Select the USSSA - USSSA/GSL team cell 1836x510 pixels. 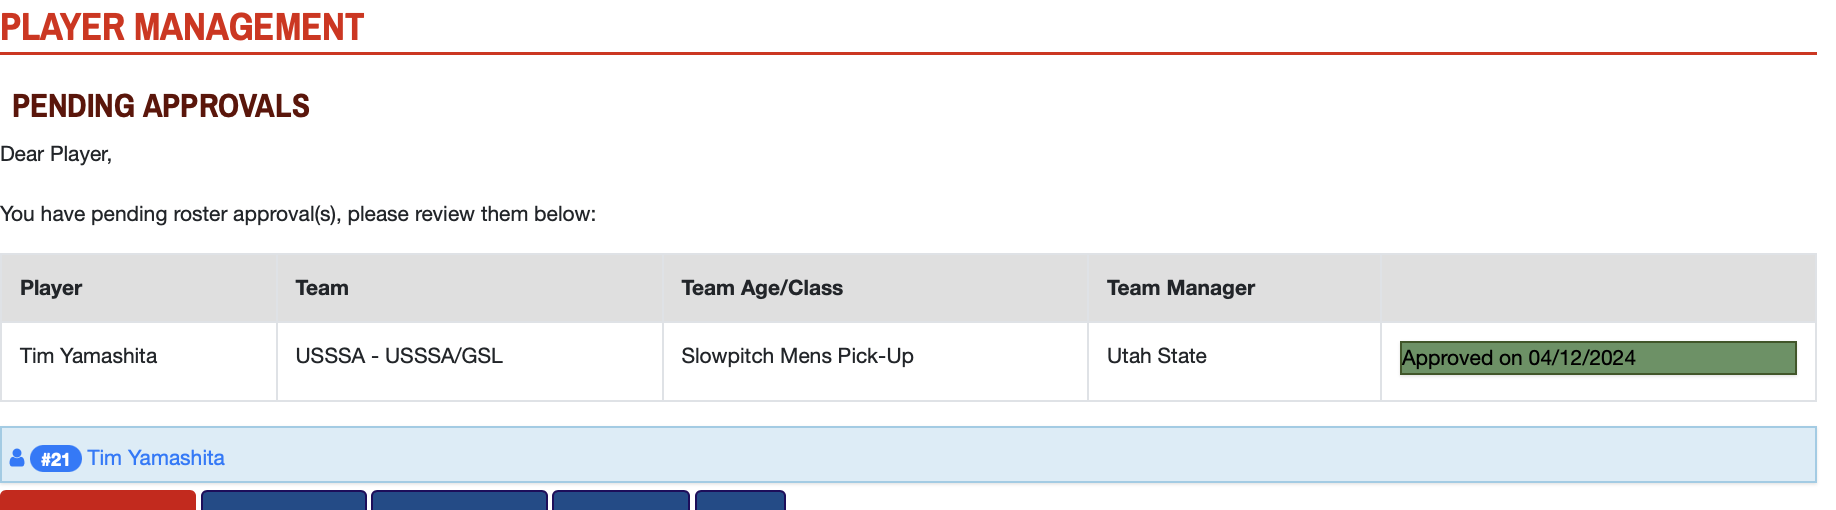coord(399,356)
